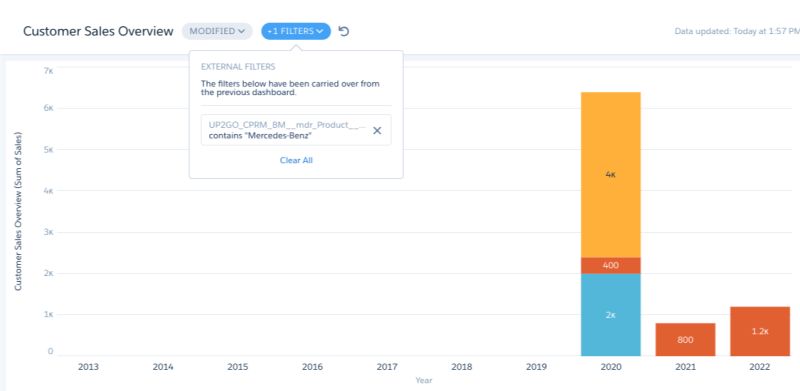Click the 2018 year axis label
The image size is (800, 391).
(x=462, y=366)
